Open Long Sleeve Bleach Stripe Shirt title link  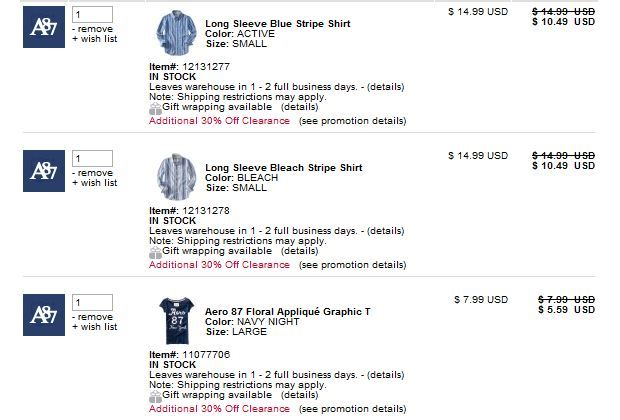284,168
